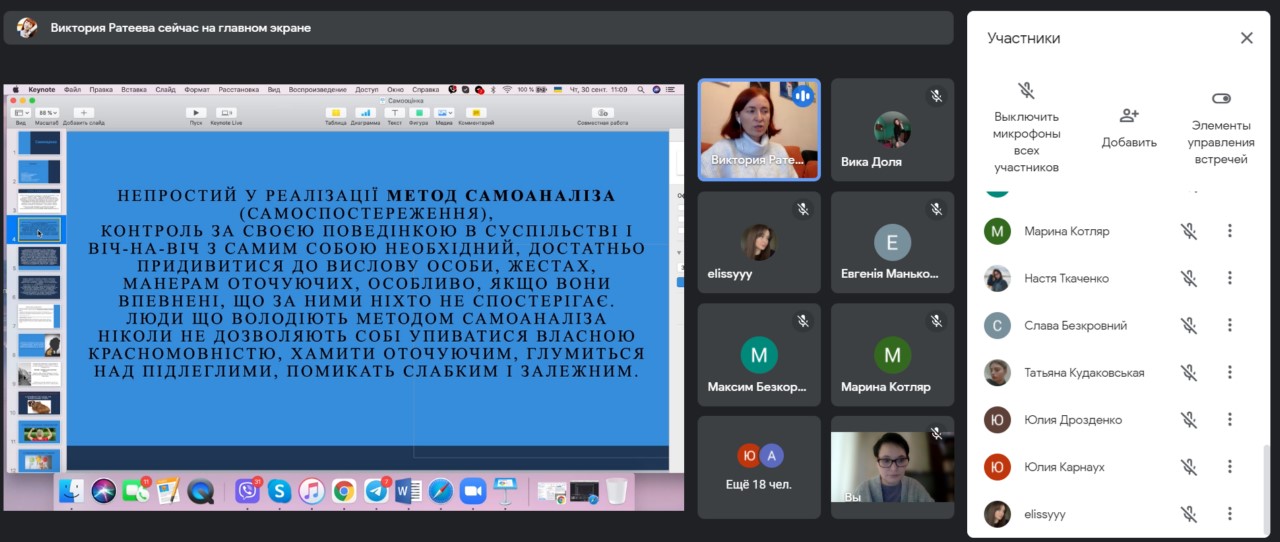The image size is (1280, 542).
Task: Open more options for Марина Котляр
Action: point(1230,231)
